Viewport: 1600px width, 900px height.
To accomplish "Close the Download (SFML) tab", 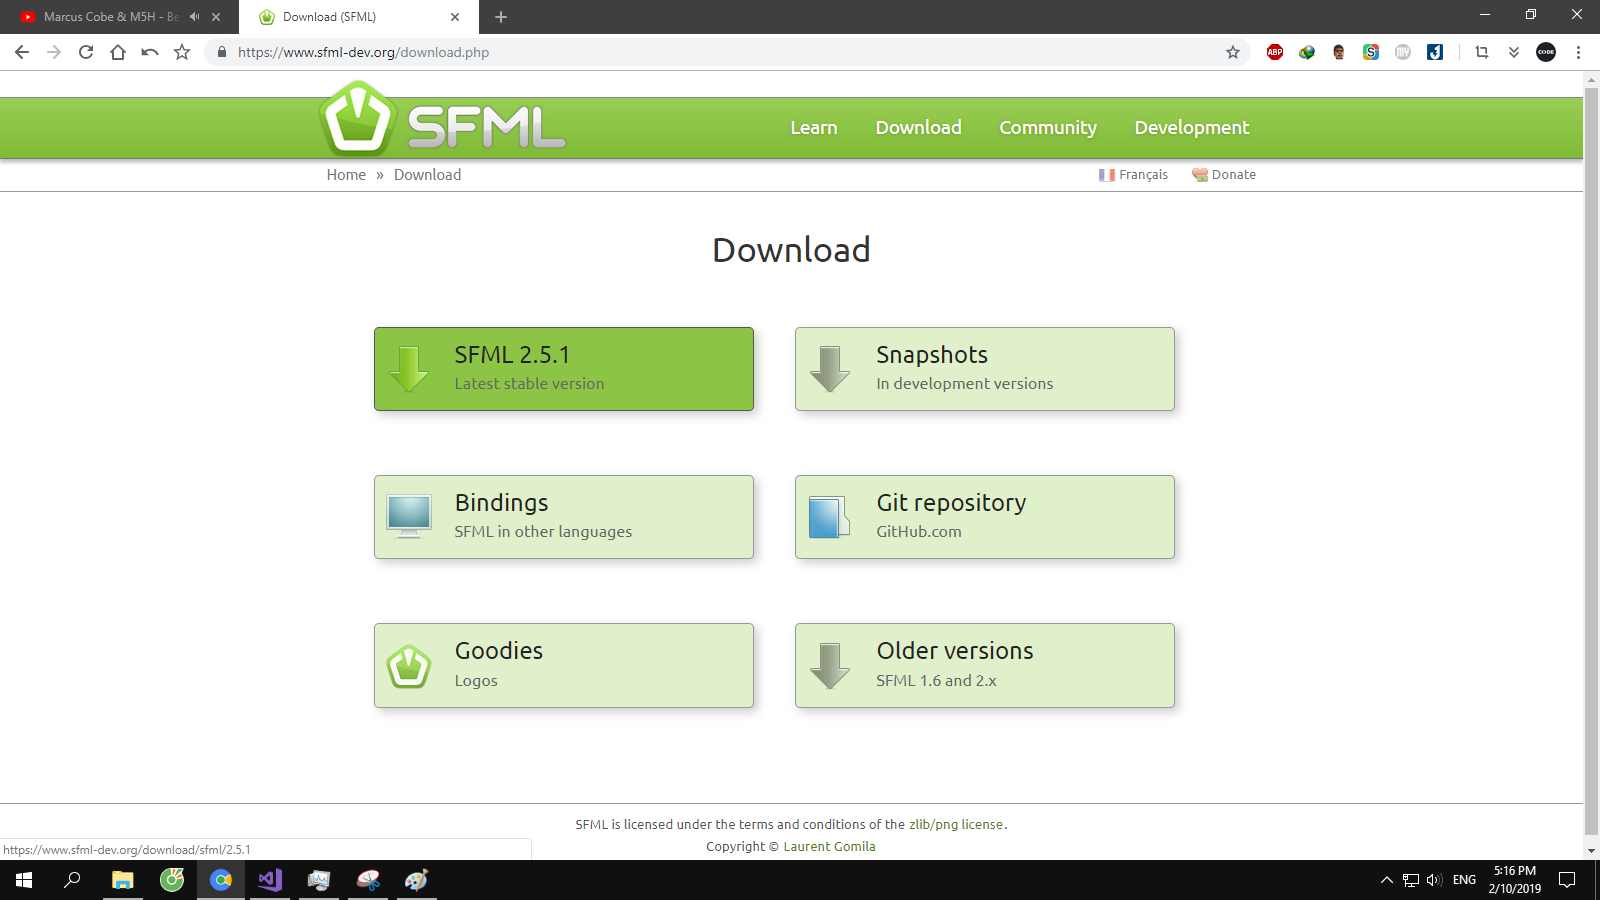I will 455,17.
